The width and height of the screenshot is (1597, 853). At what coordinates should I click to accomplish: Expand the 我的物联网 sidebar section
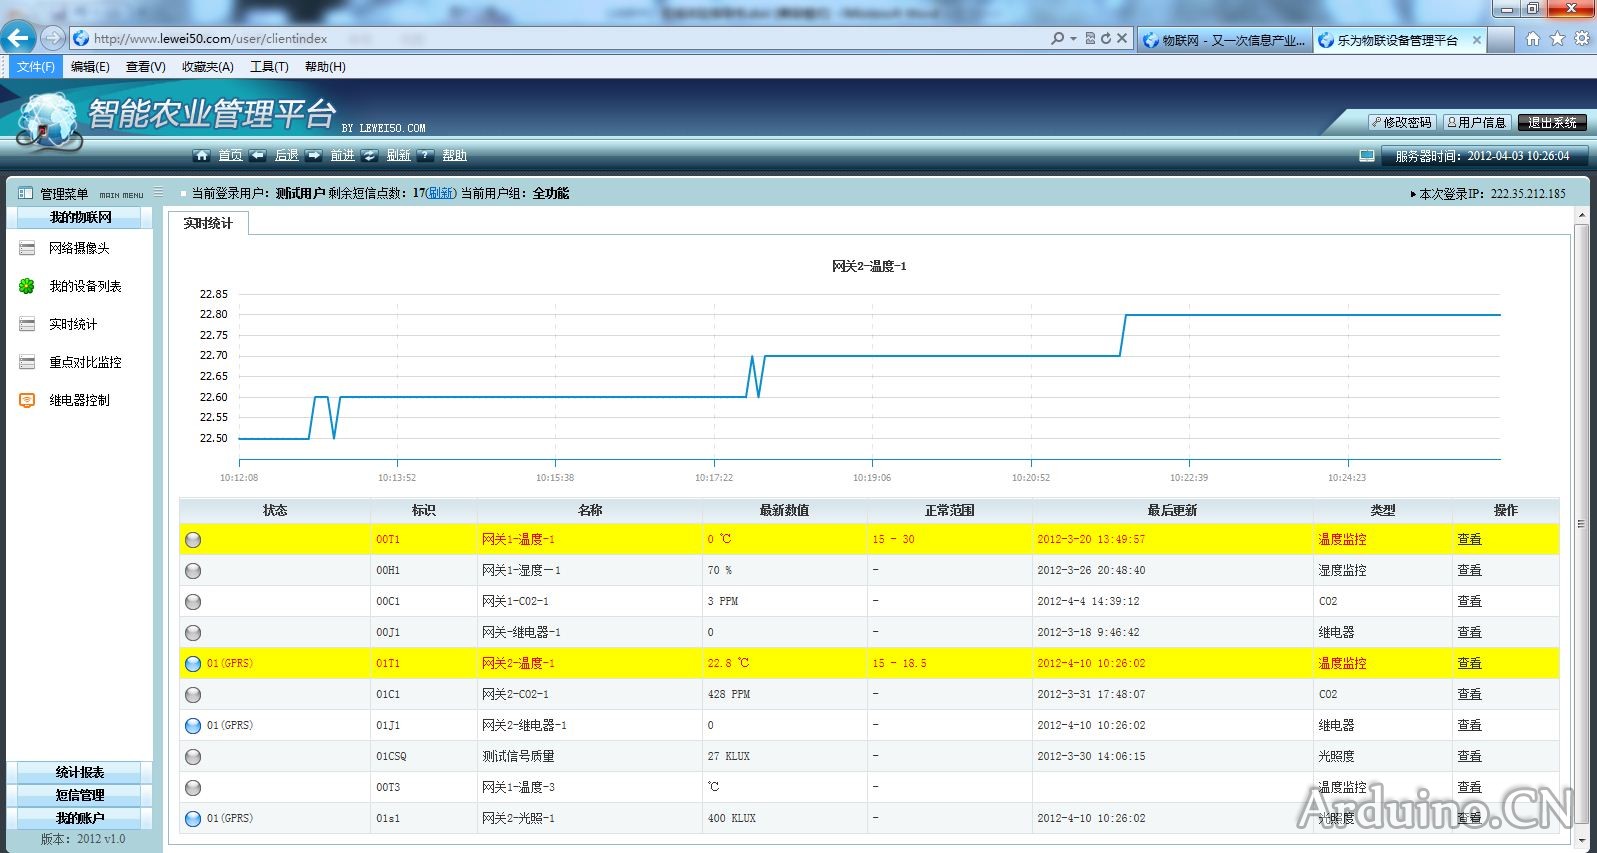80,217
